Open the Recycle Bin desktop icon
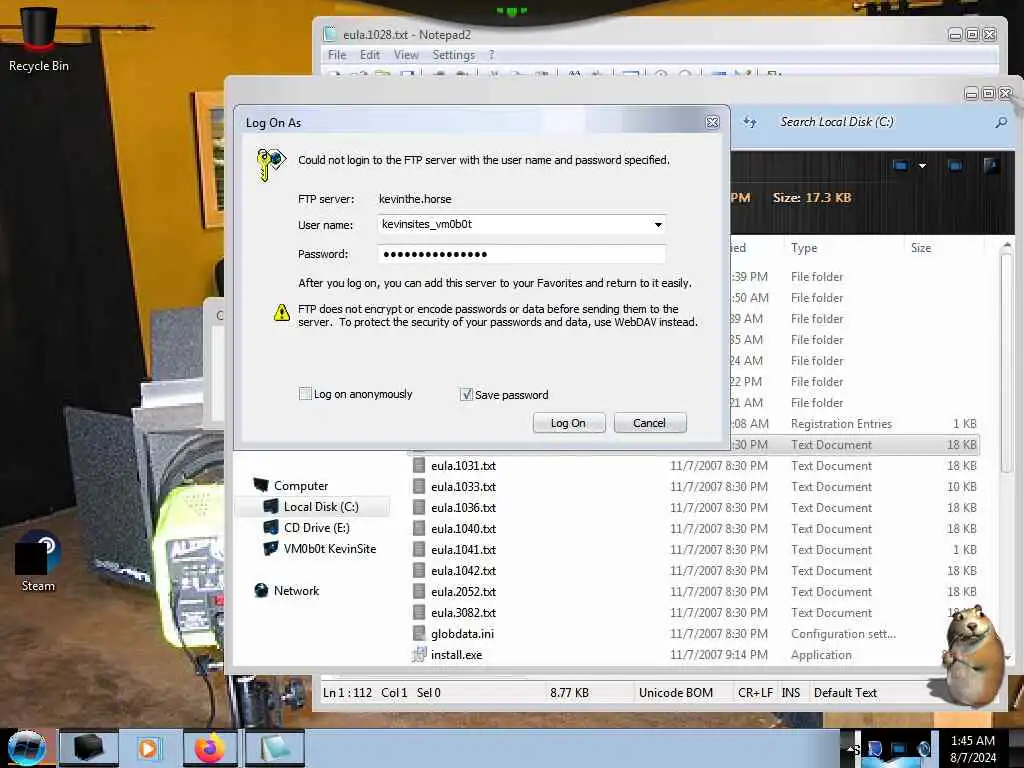1024x768 pixels. pos(39,39)
